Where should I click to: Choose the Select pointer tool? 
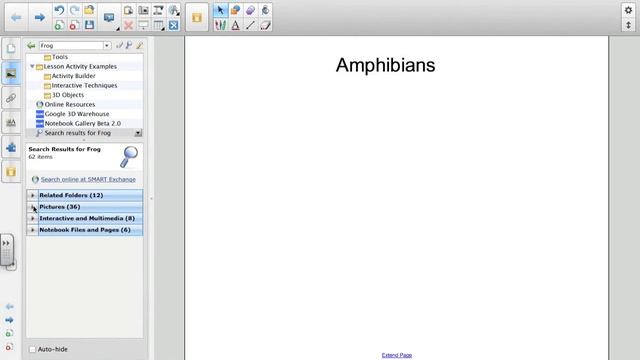tap(220, 10)
